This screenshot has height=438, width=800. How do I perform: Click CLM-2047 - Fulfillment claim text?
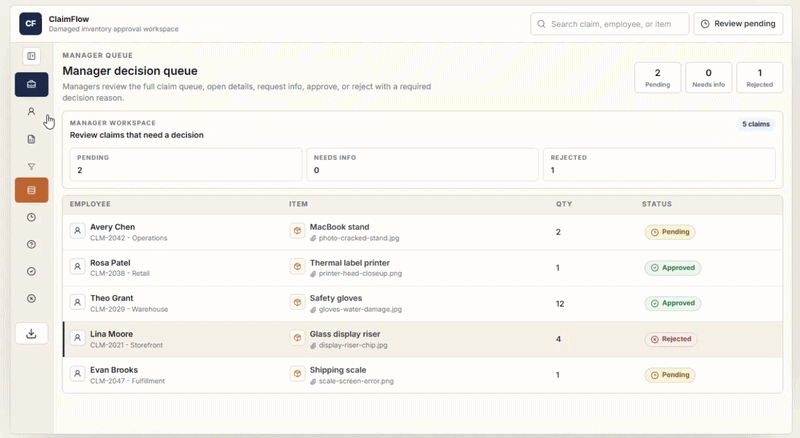click(x=128, y=381)
